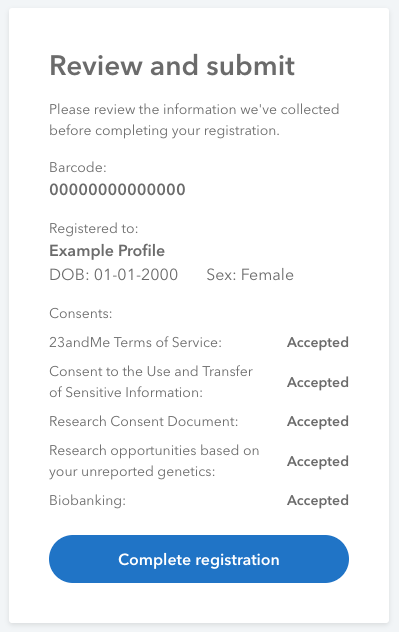The height and width of the screenshot is (632, 399).
Task: Click the barcode number 00000000000000
Action: [117, 189]
